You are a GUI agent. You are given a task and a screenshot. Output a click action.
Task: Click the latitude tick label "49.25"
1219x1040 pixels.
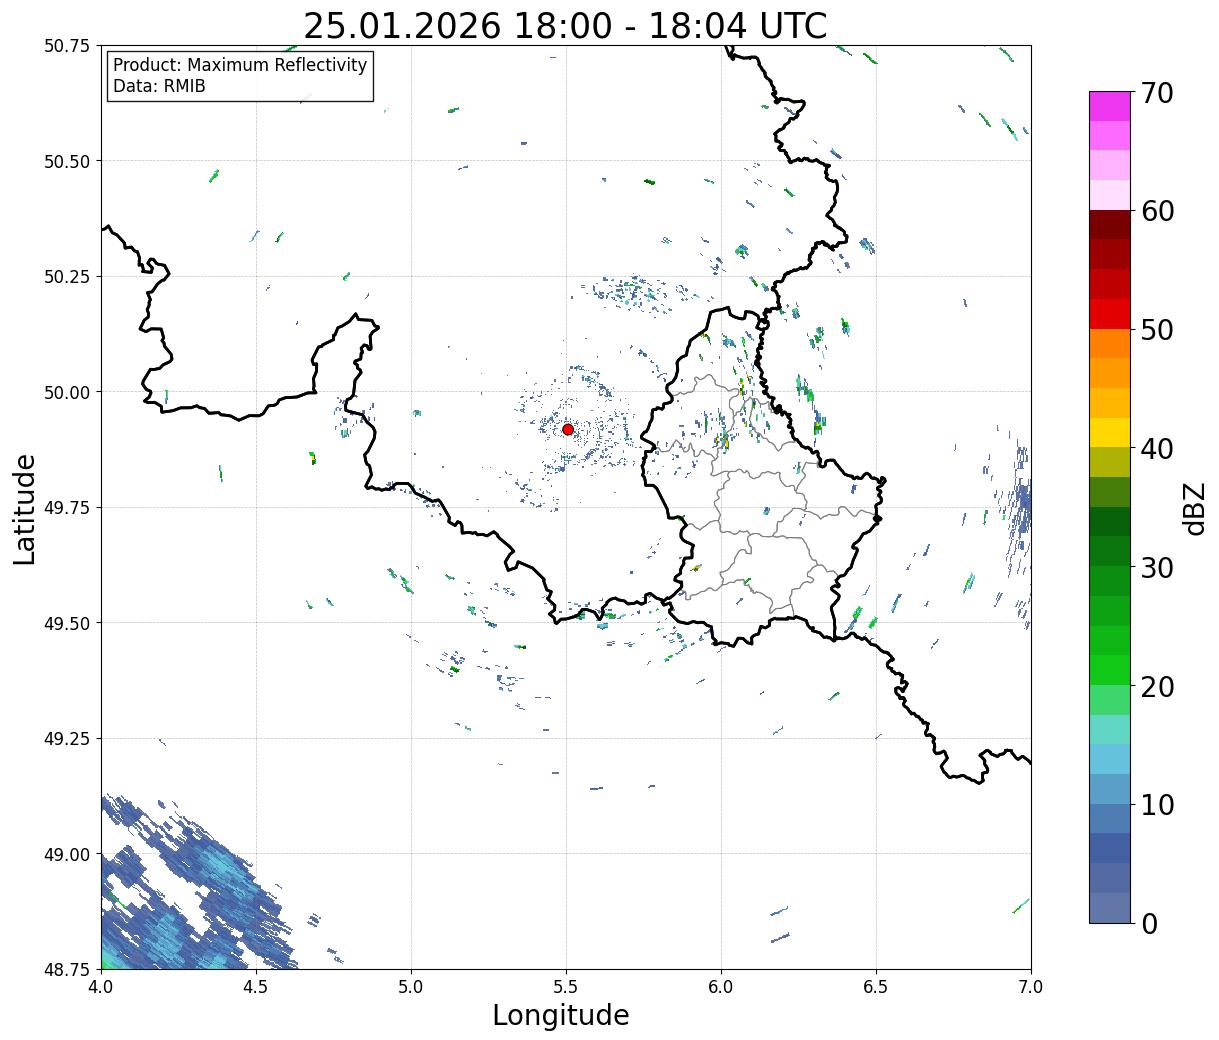coord(66,739)
